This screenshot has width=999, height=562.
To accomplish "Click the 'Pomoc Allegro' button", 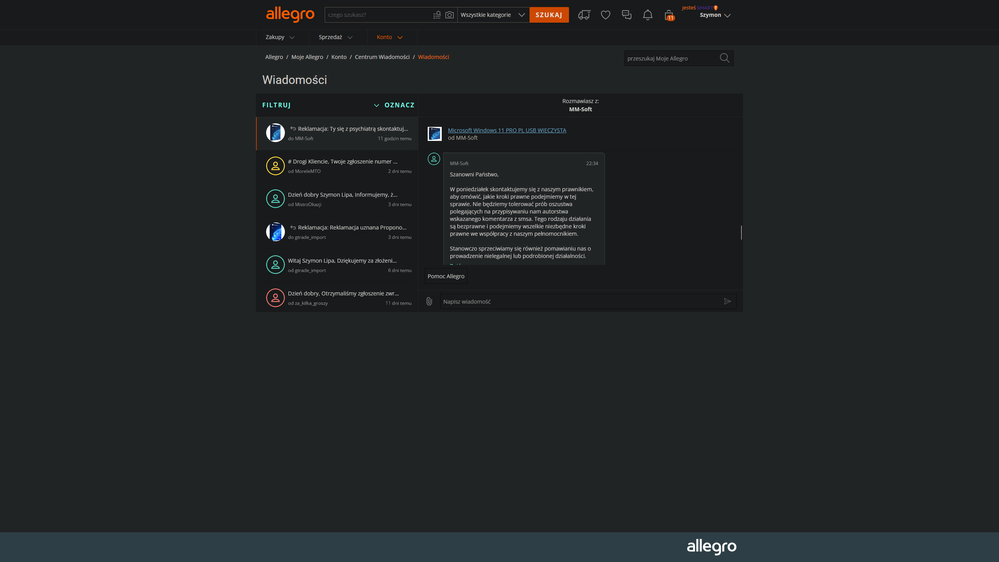I will tap(446, 276).
